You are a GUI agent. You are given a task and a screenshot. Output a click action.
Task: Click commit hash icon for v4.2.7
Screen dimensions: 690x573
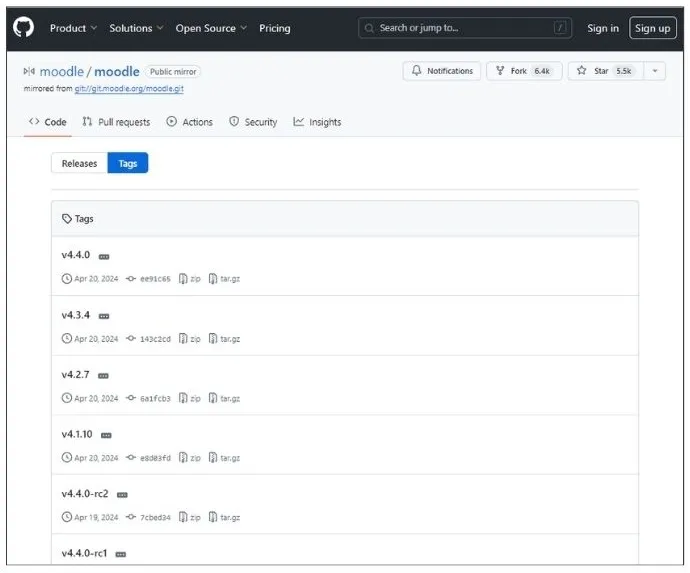click(131, 398)
